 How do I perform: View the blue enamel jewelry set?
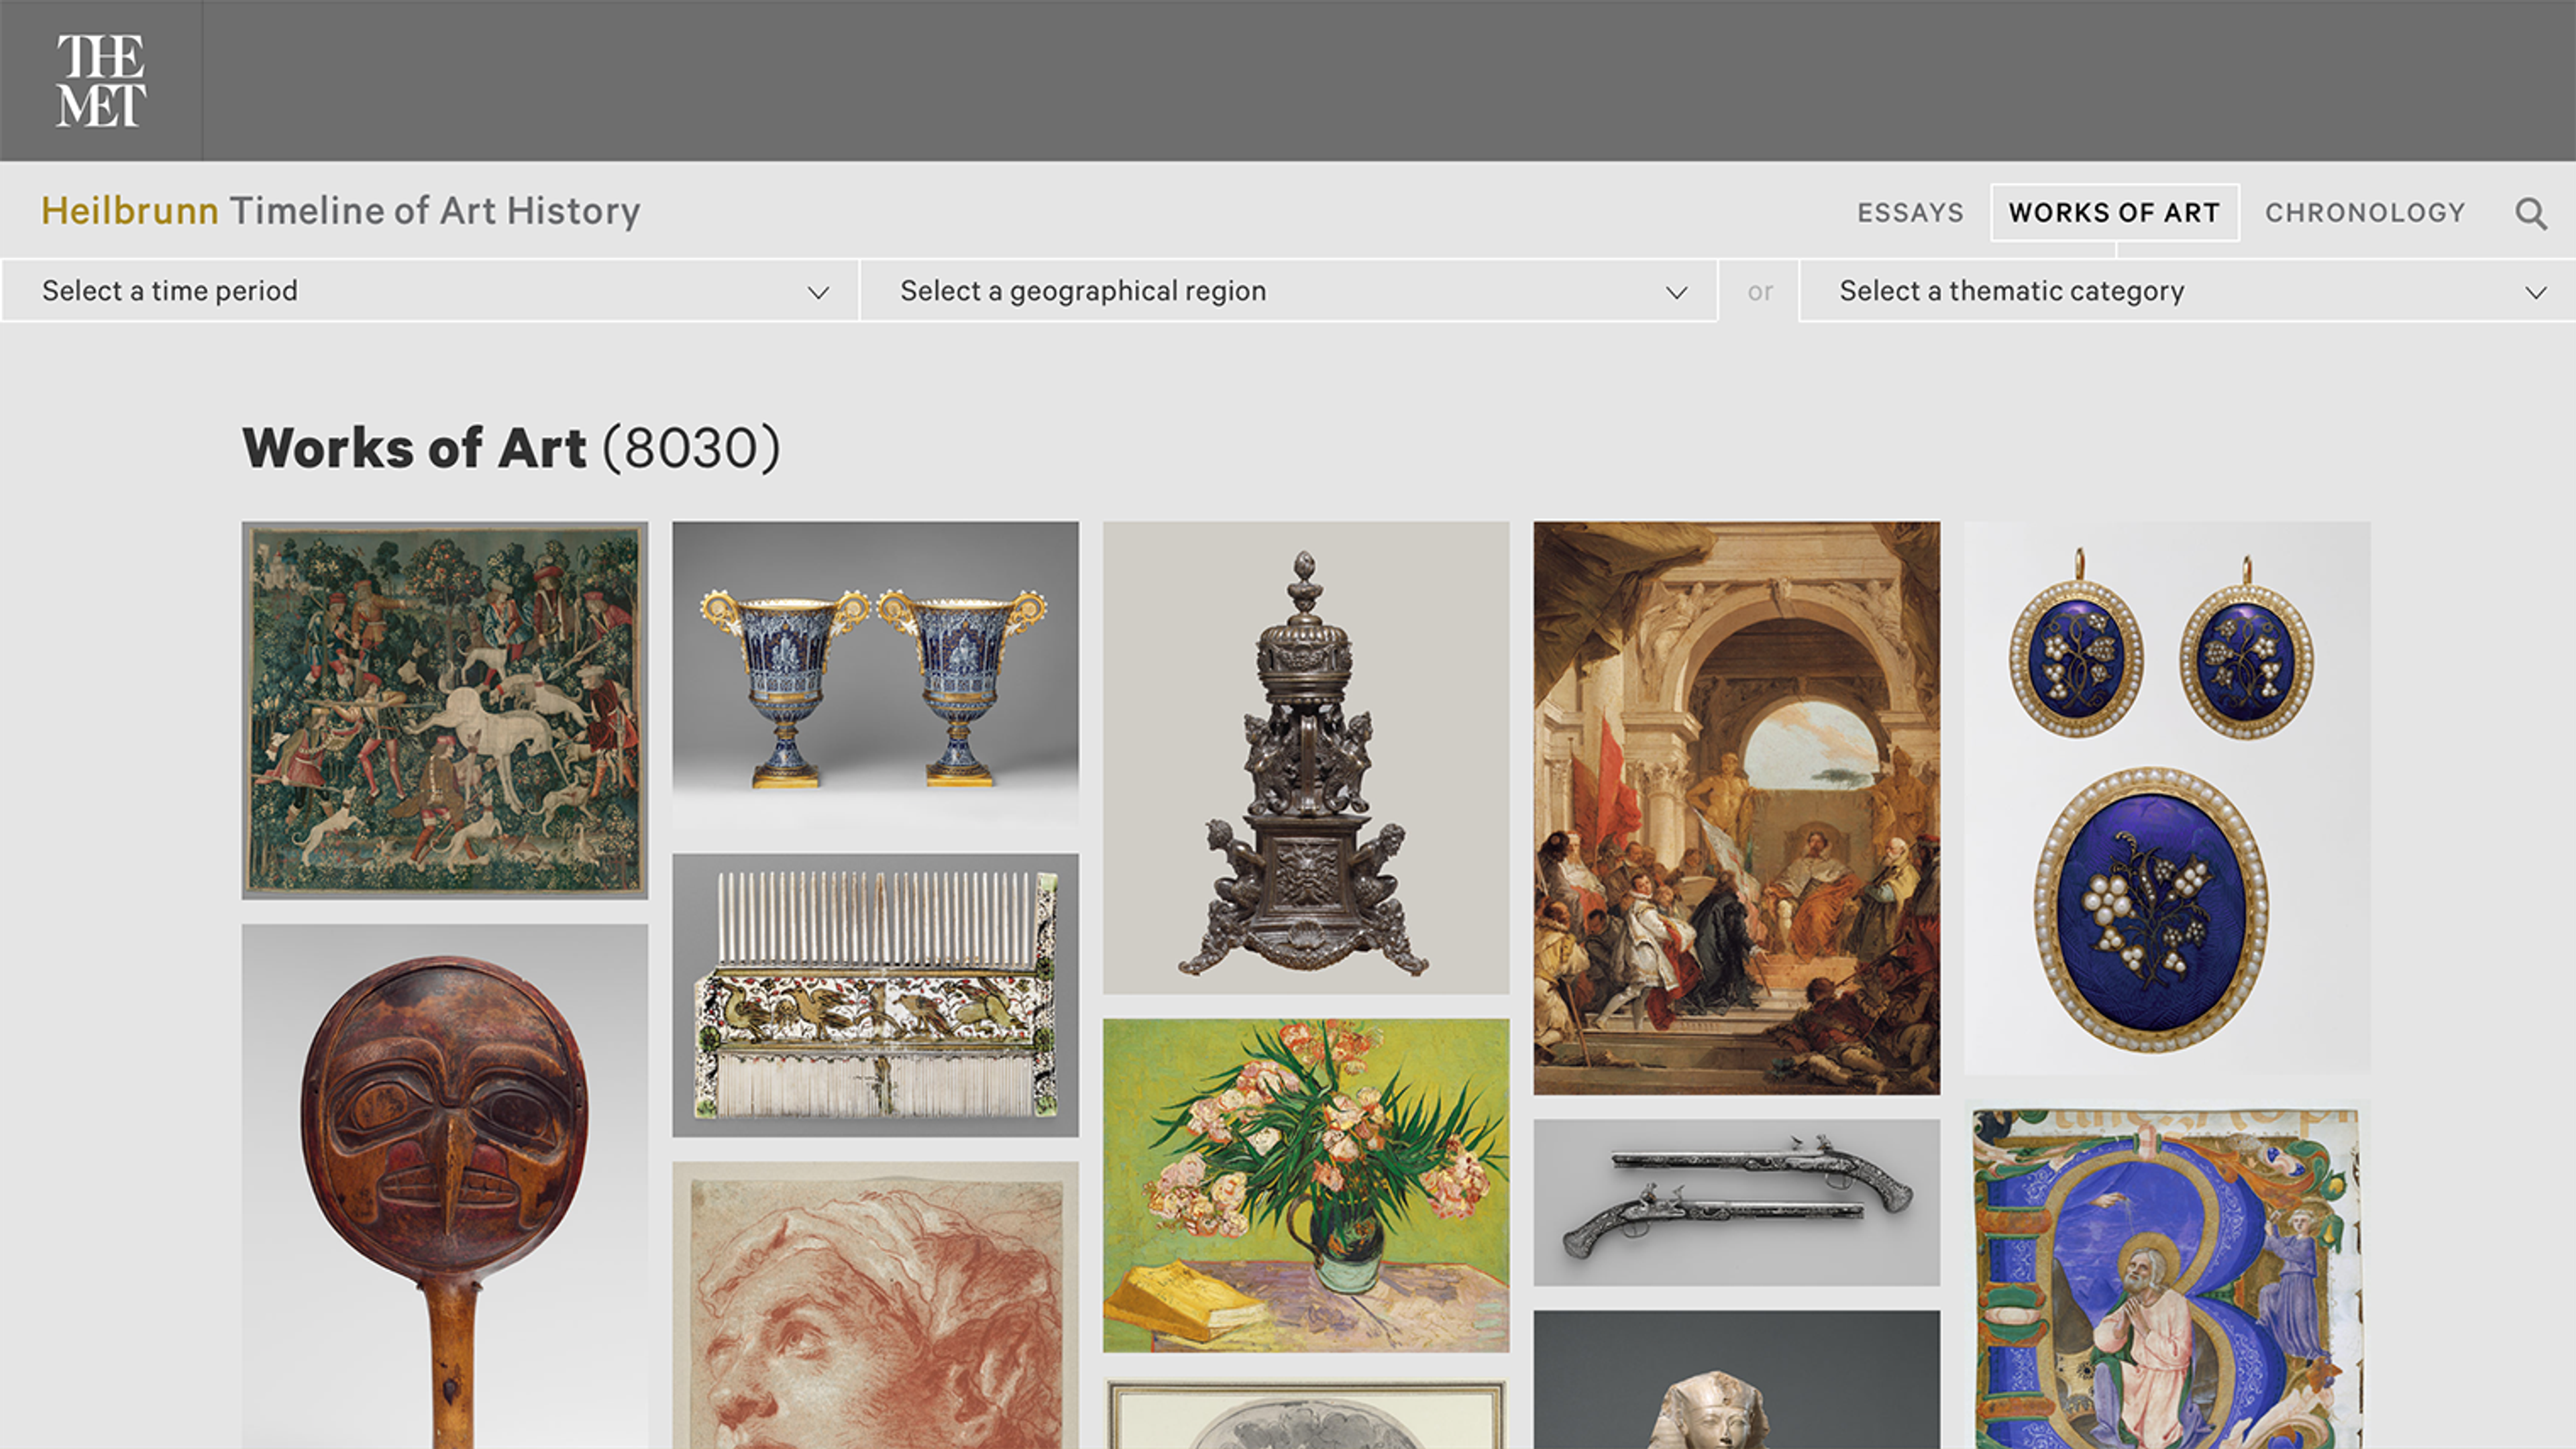point(2166,797)
